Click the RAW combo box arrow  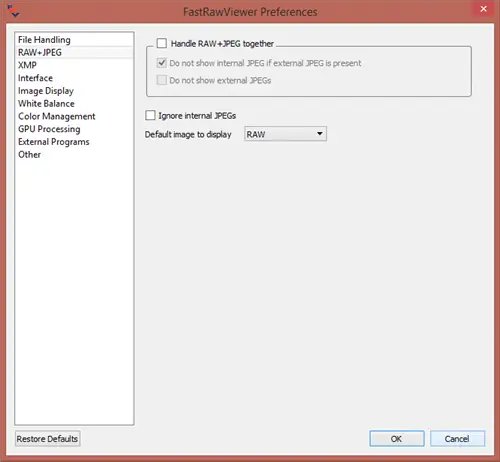320,134
